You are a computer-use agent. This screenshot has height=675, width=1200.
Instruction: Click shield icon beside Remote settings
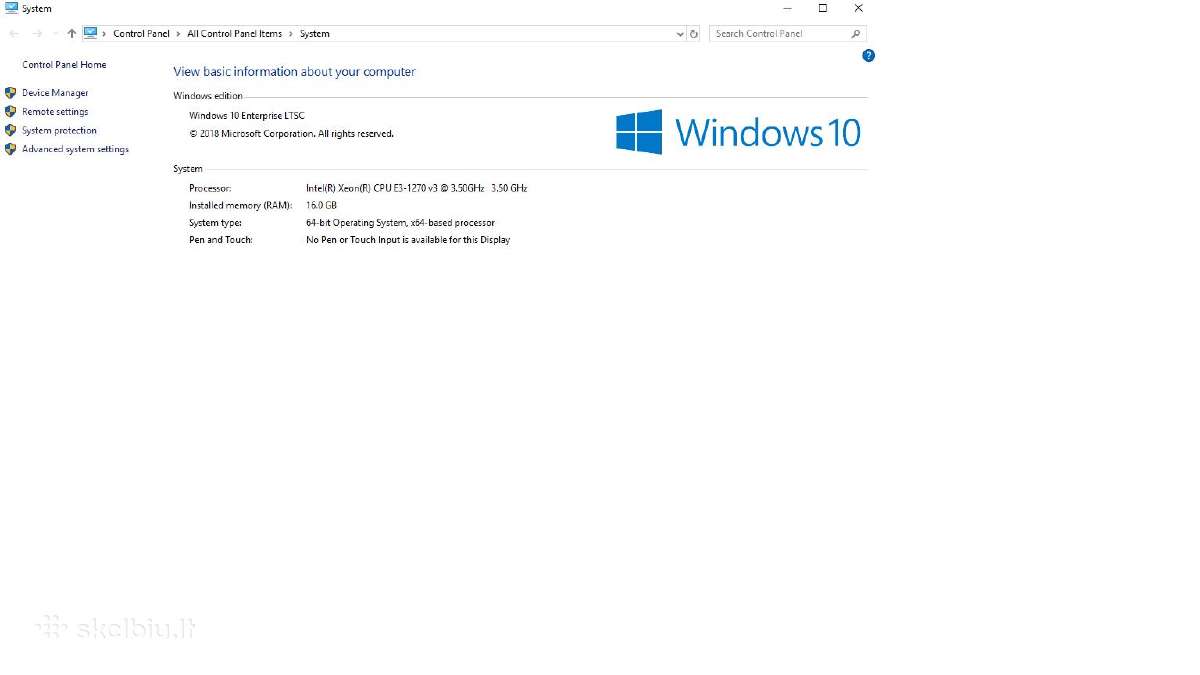click(11, 112)
